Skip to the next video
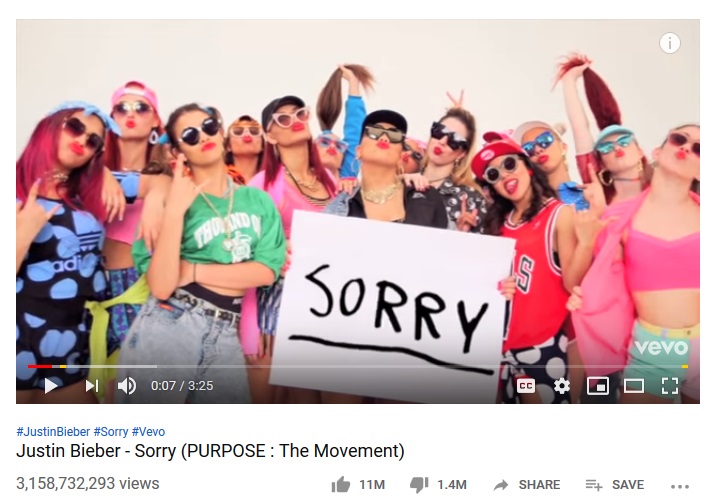 [92, 386]
